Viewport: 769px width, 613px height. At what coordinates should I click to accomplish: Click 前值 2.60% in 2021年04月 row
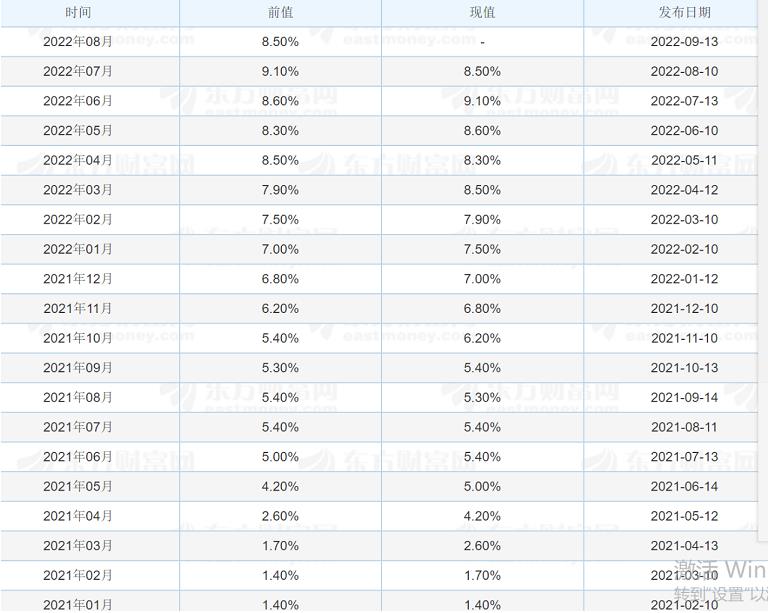pyautogui.click(x=280, y=516)
